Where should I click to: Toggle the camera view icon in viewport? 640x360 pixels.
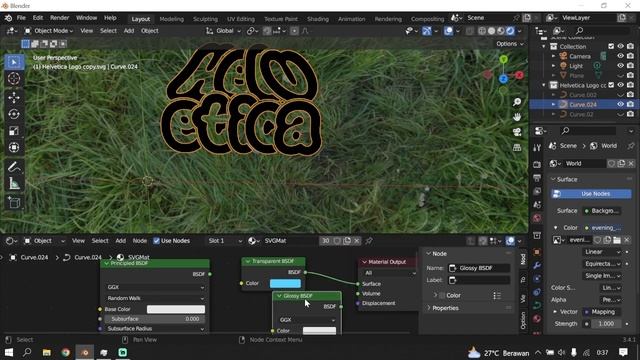(517, 132)
